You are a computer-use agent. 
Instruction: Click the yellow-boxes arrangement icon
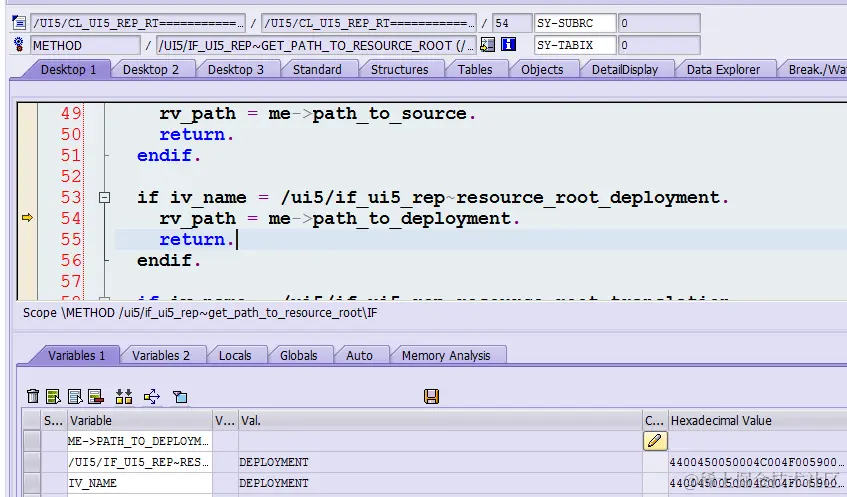(124, 397)
